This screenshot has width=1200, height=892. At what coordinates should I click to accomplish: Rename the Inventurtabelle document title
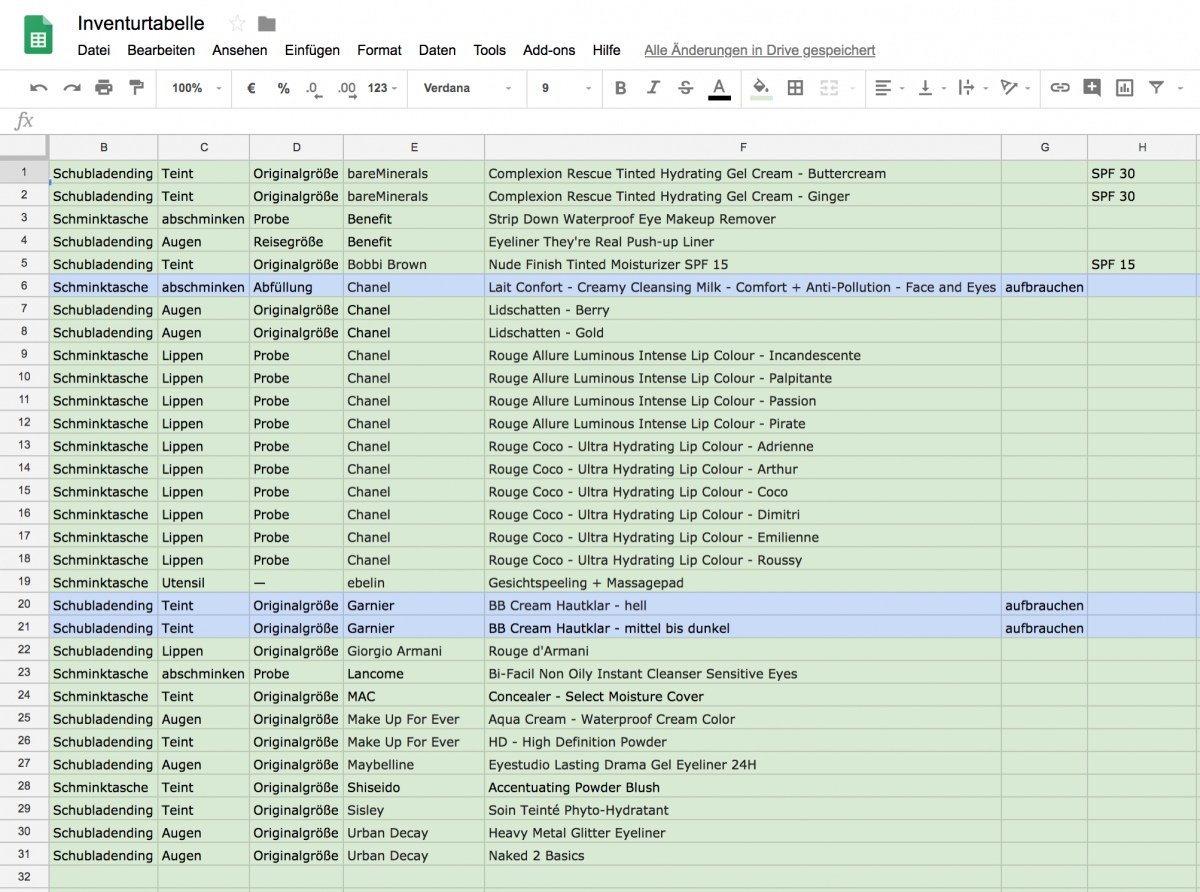(141, 24)
